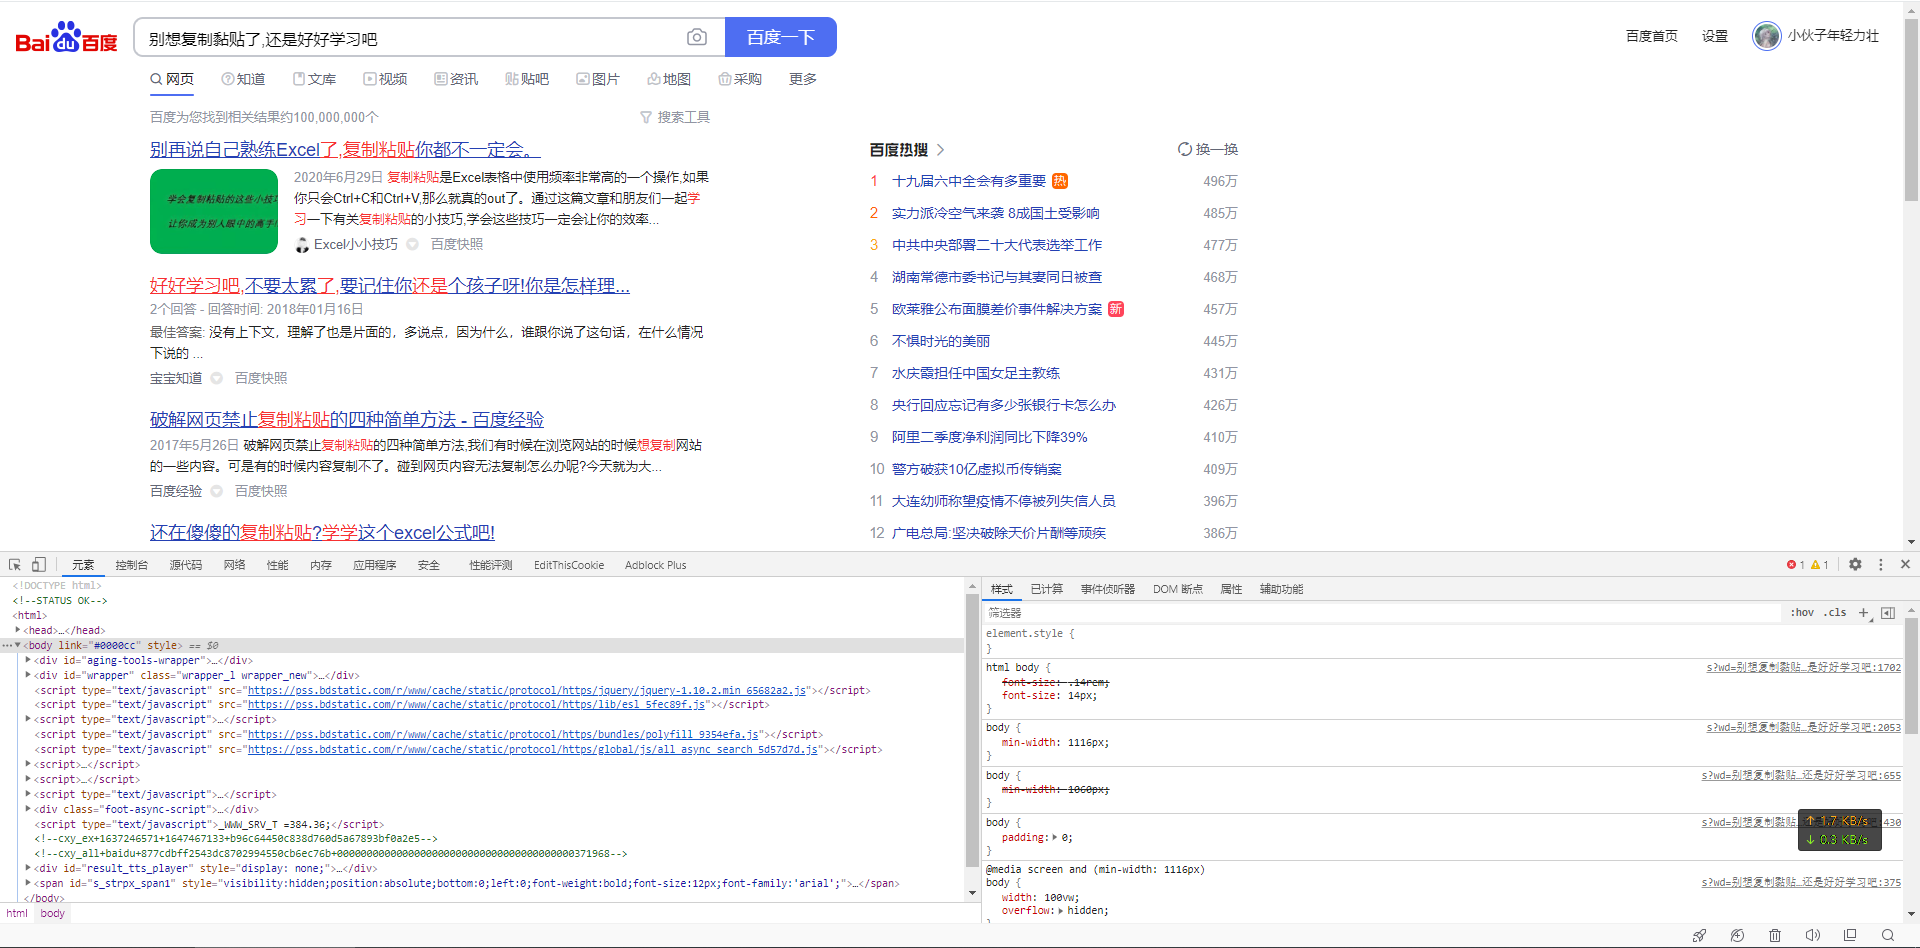Screen dimensions: 1920x948
Task: Open 搜索工具 filter
Action: pyautogui.click(x=675, y=117)
